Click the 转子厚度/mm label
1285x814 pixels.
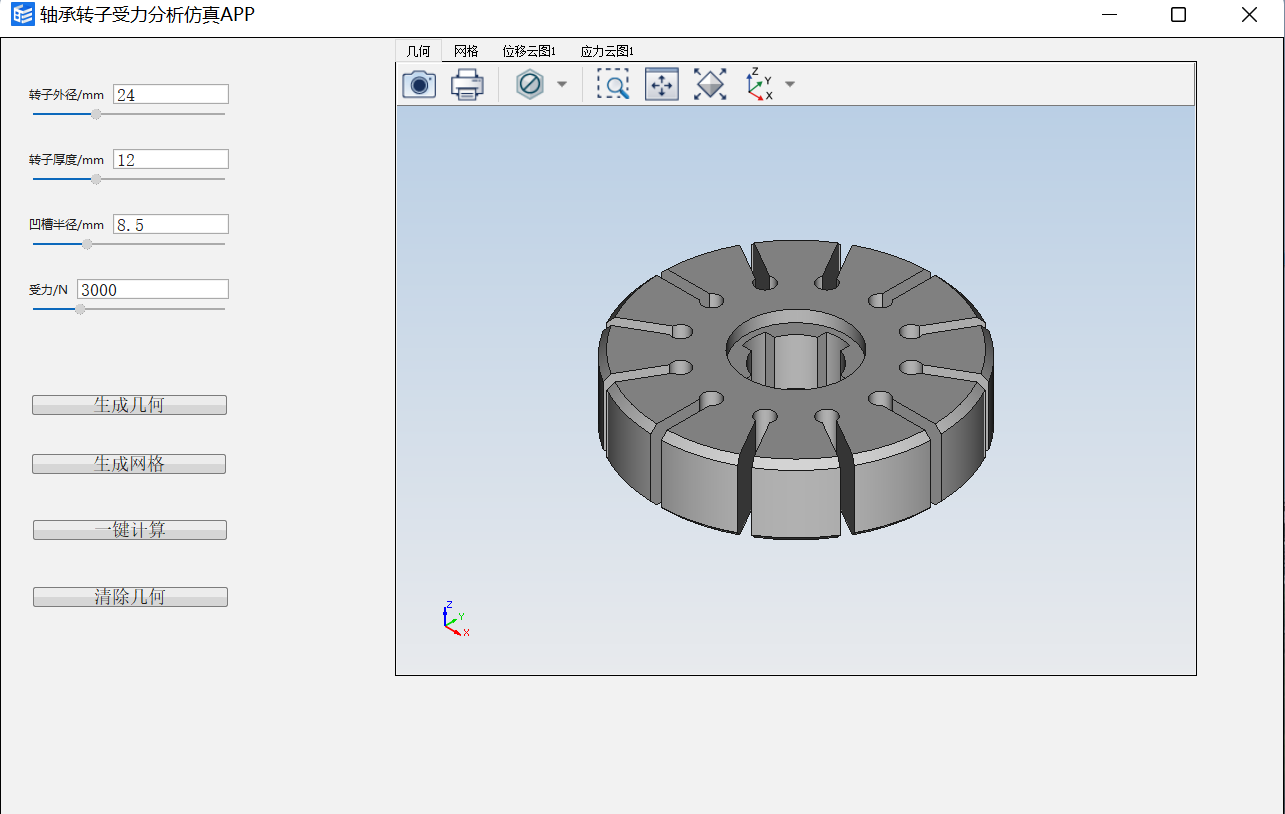pos(66,160)
